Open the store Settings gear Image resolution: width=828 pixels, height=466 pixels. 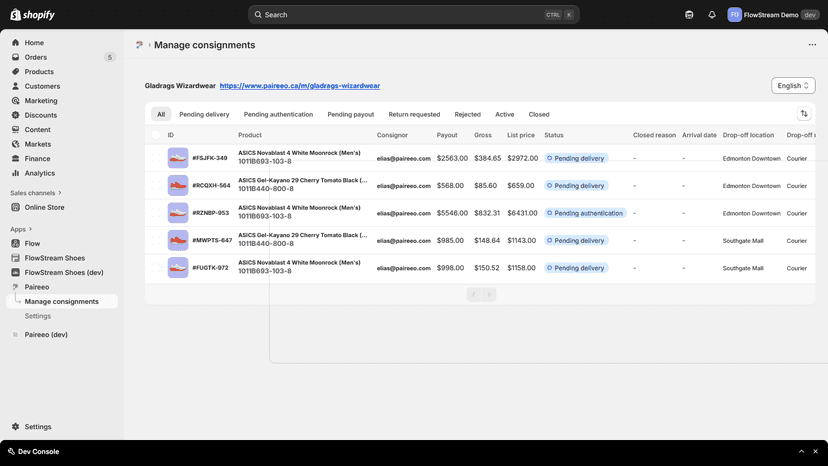38,427
